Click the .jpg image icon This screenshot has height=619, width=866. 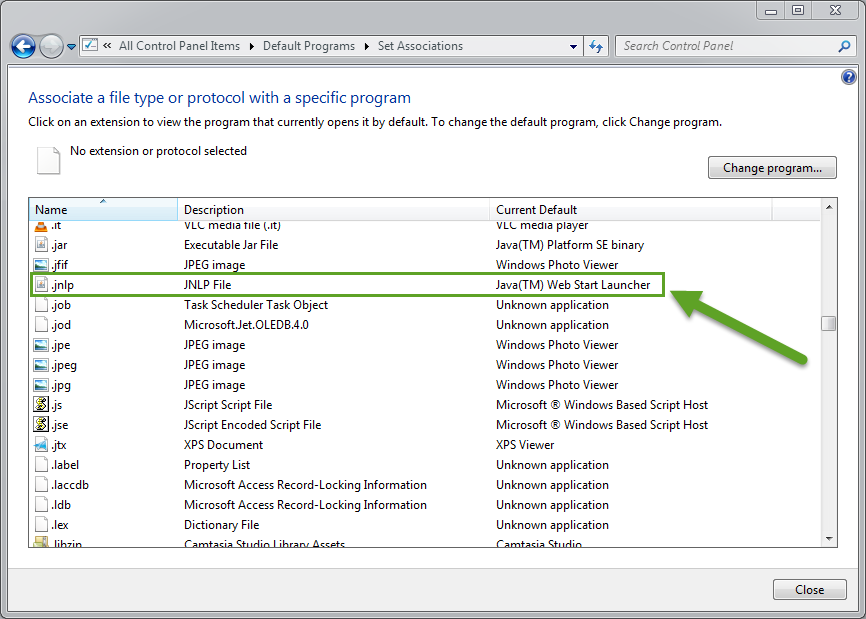click(x=41, y=384)
